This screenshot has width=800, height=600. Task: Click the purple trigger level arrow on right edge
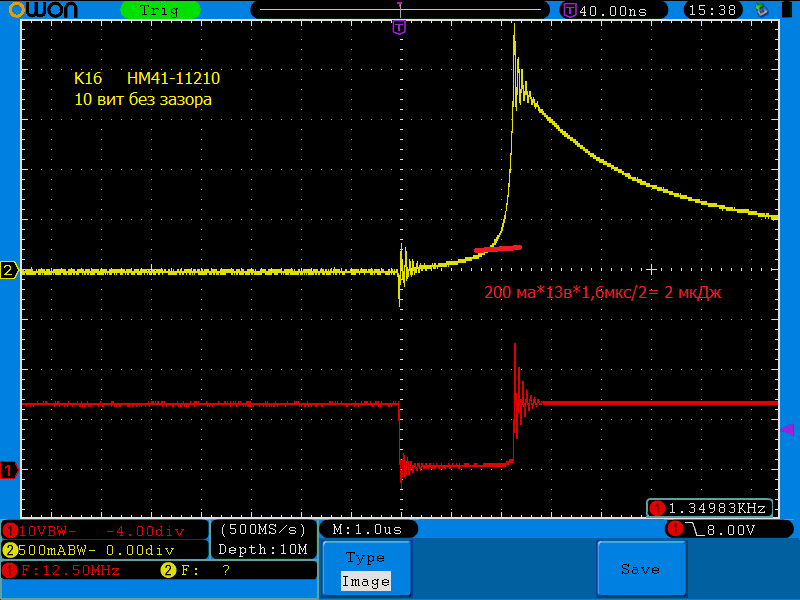tap(787, 429)
